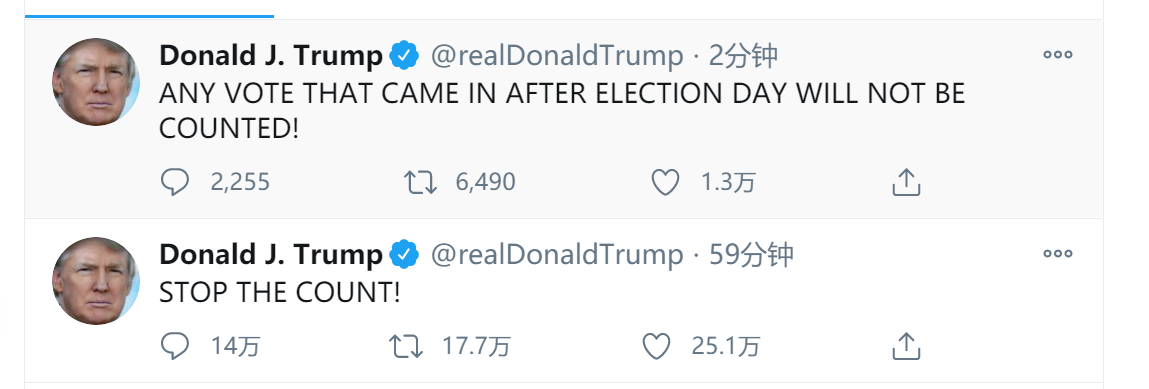Like the ANY VOTE tweet
The width and height of the screenshot is (1149, 389).
tap(665, 182)
